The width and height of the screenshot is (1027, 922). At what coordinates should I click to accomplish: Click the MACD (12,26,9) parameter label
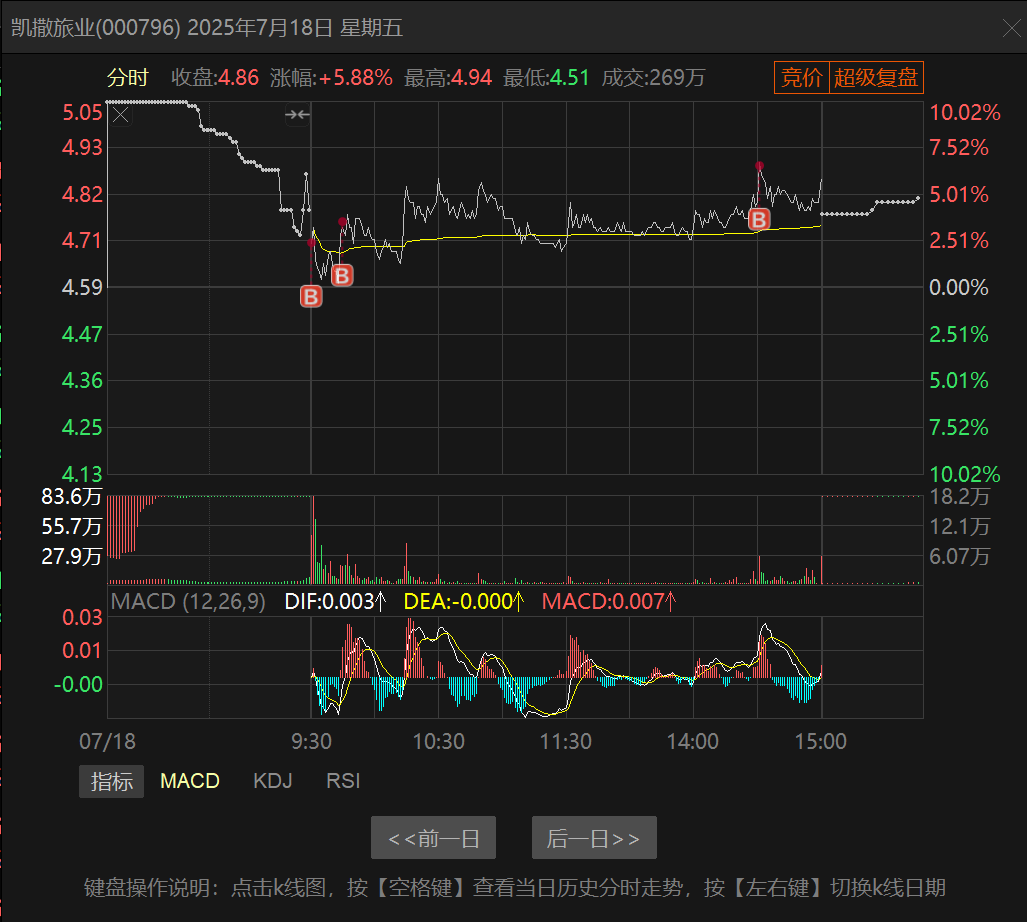click(x=188, y=601)
